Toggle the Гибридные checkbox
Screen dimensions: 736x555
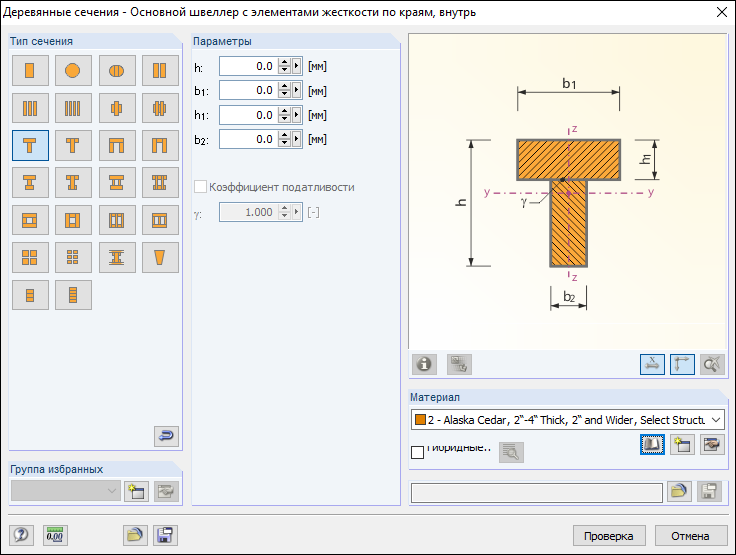(417, 452)
